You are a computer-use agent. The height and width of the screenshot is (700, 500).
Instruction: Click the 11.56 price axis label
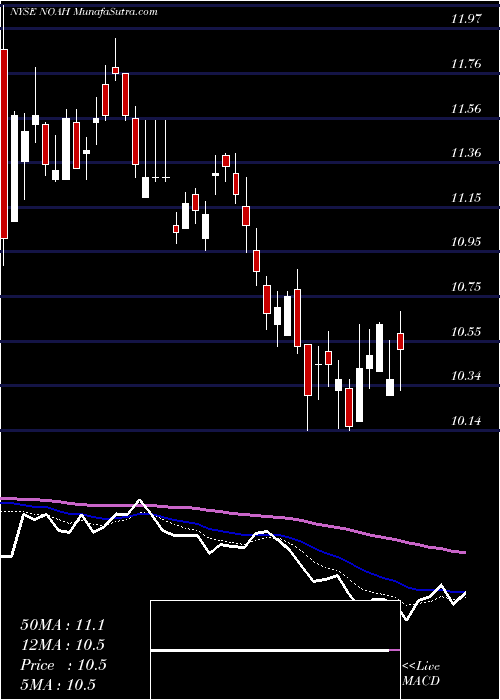tap(466, 108)
